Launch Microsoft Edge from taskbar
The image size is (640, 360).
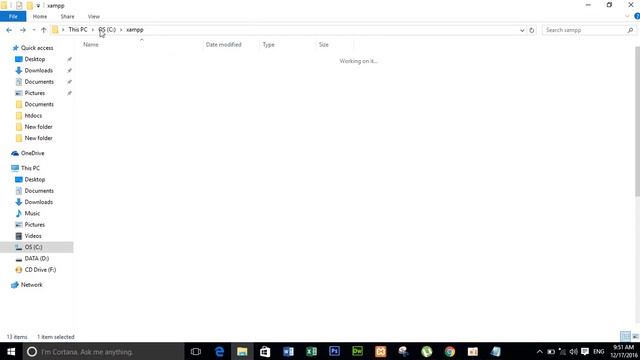tap(219, 351)
